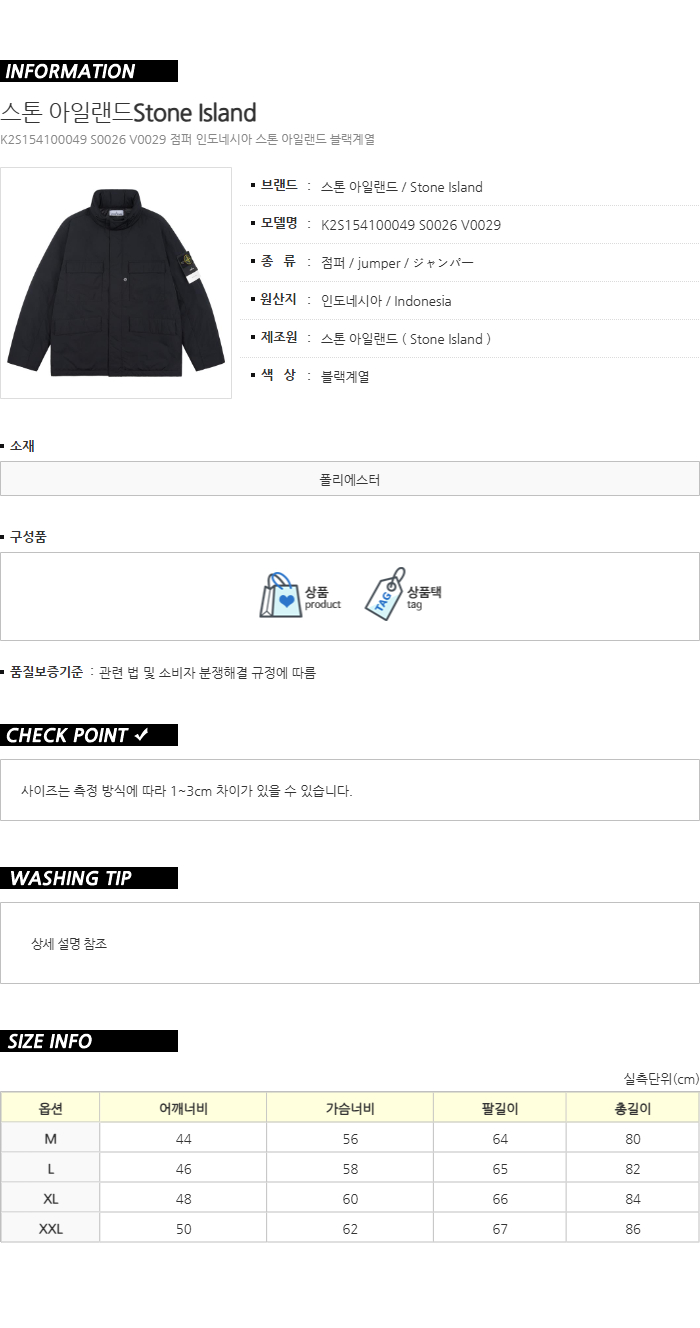
Task: Click the 어깨너비 column header
Action: pyautogui.click(x=183, y=1108)
